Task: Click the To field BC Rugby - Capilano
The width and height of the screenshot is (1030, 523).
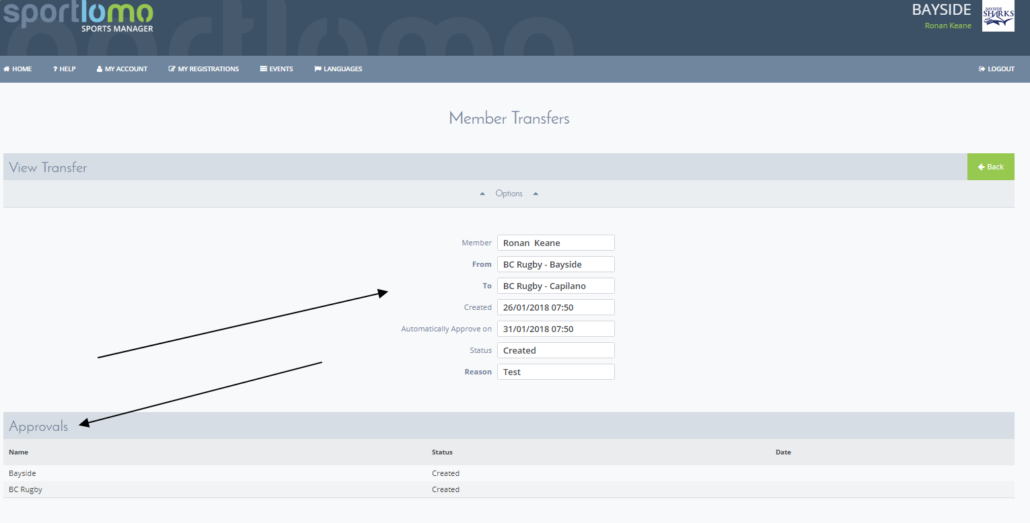Action: tap(556, 286)
